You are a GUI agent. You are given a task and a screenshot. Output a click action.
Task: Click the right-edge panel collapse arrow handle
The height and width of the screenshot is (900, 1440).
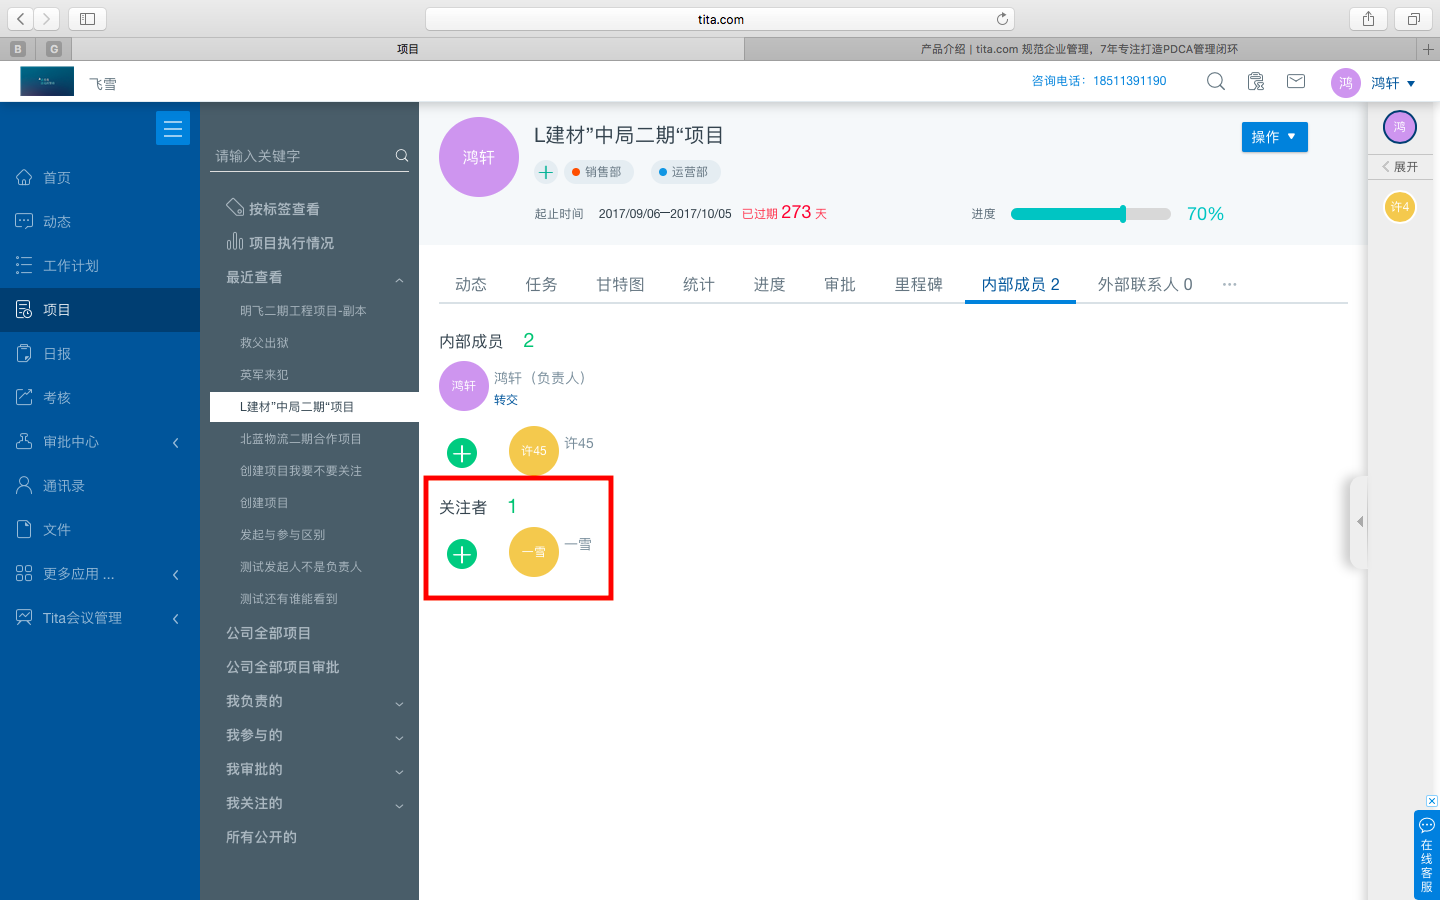1359,522
